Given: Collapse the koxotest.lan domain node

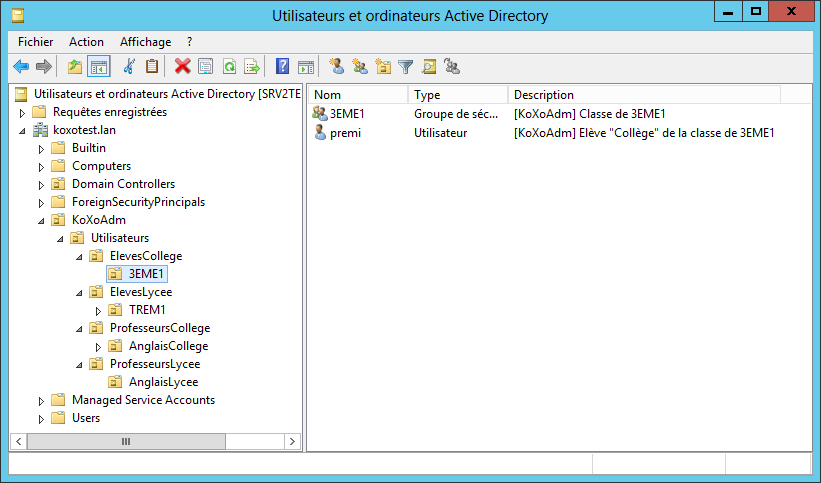Looking at the screenshot, I should [22, 131].
